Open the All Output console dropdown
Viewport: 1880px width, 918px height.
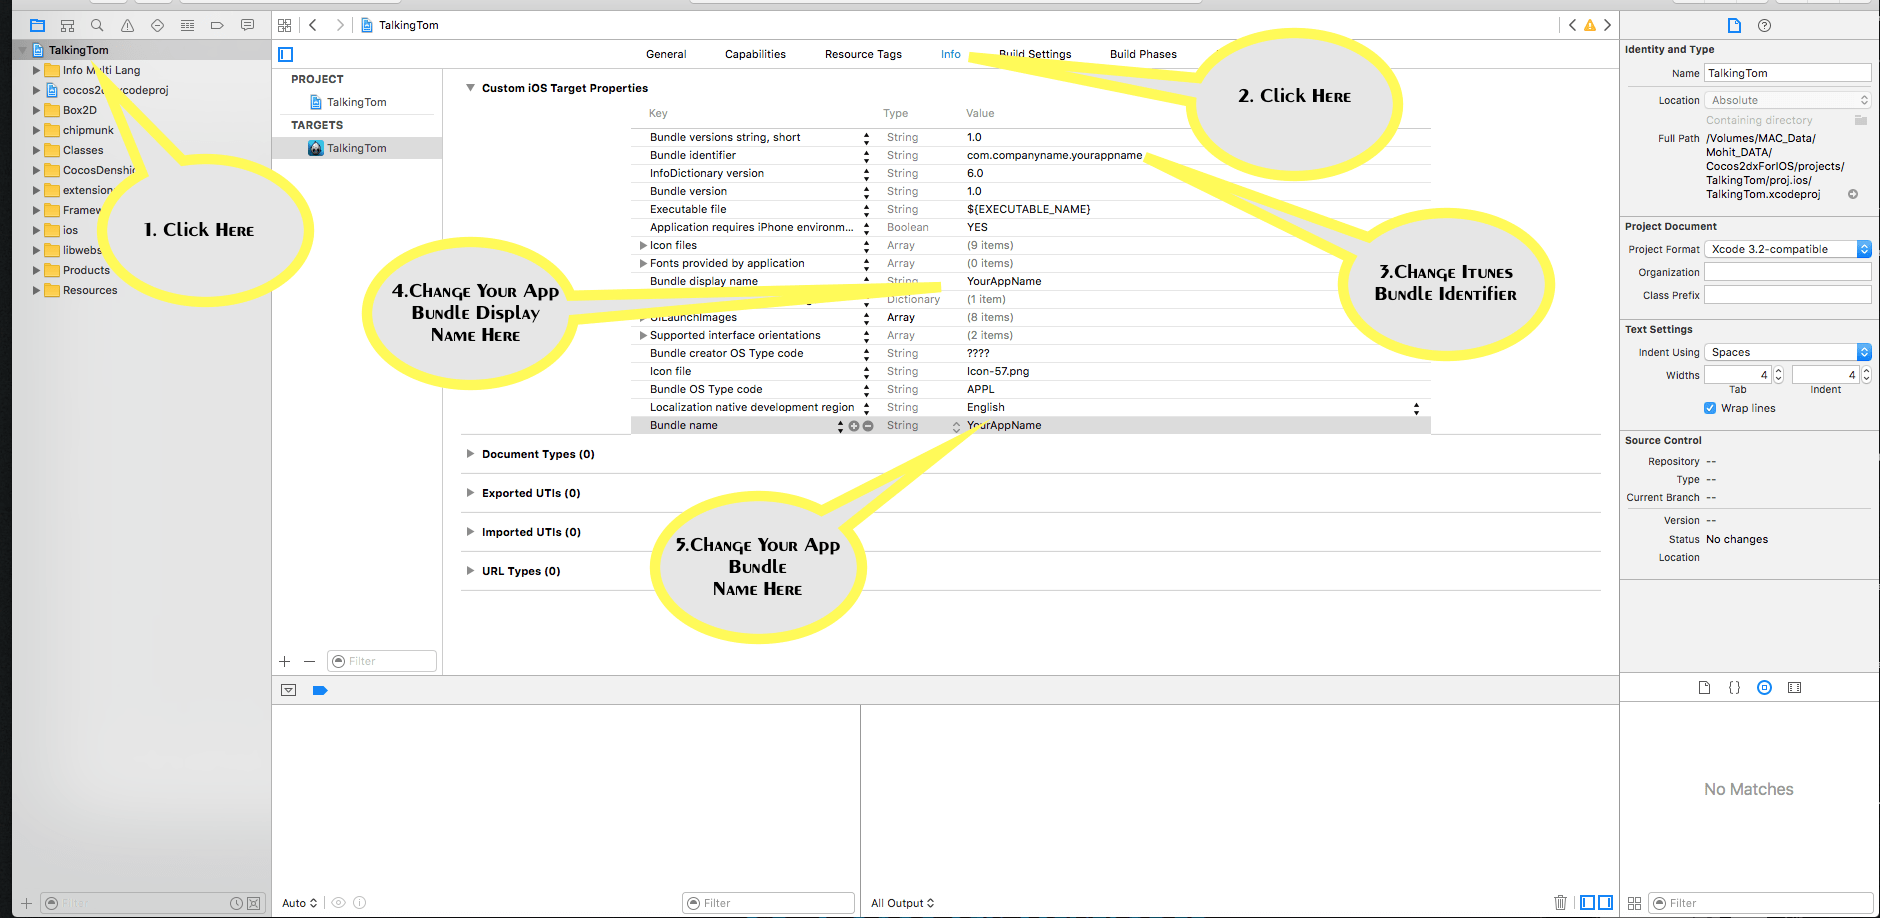point(902,903)
